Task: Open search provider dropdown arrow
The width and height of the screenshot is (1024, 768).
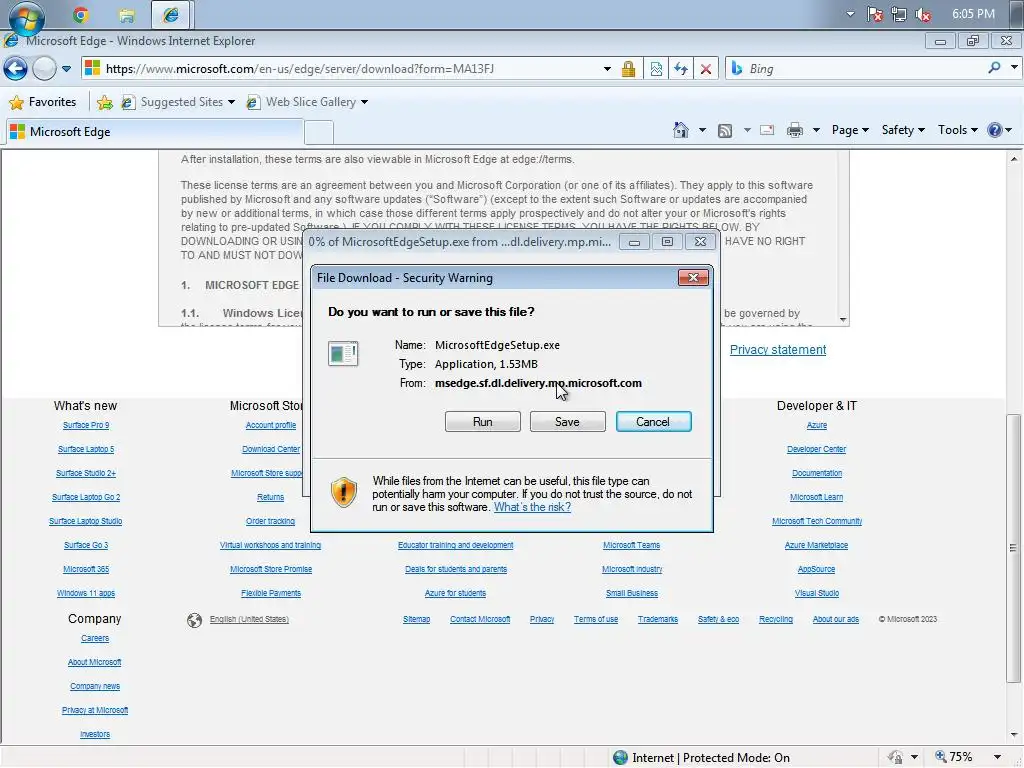Action: point(1014,67)
